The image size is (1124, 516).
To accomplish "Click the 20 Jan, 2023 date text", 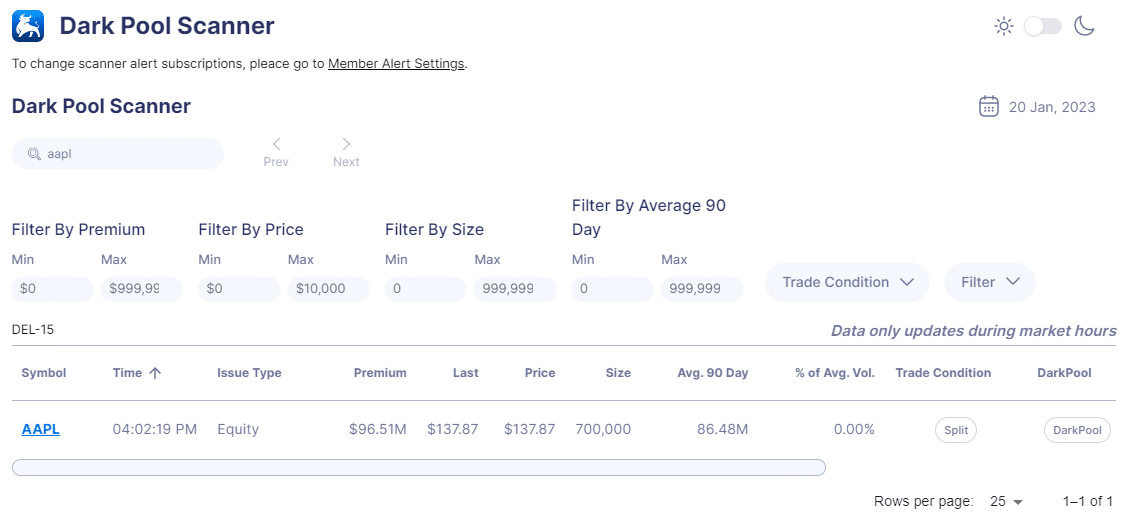I will coord(1052,108).
